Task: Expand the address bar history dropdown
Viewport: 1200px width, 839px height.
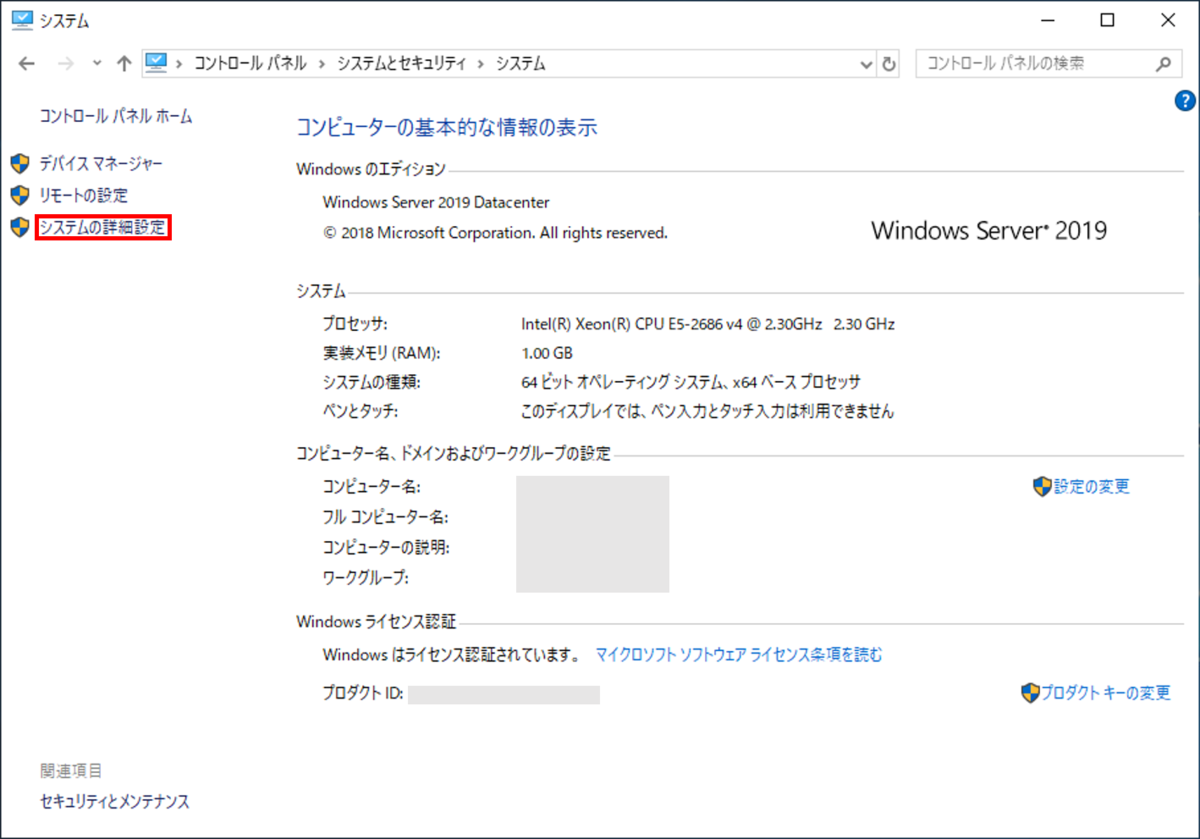Action: tap(866, 62)
